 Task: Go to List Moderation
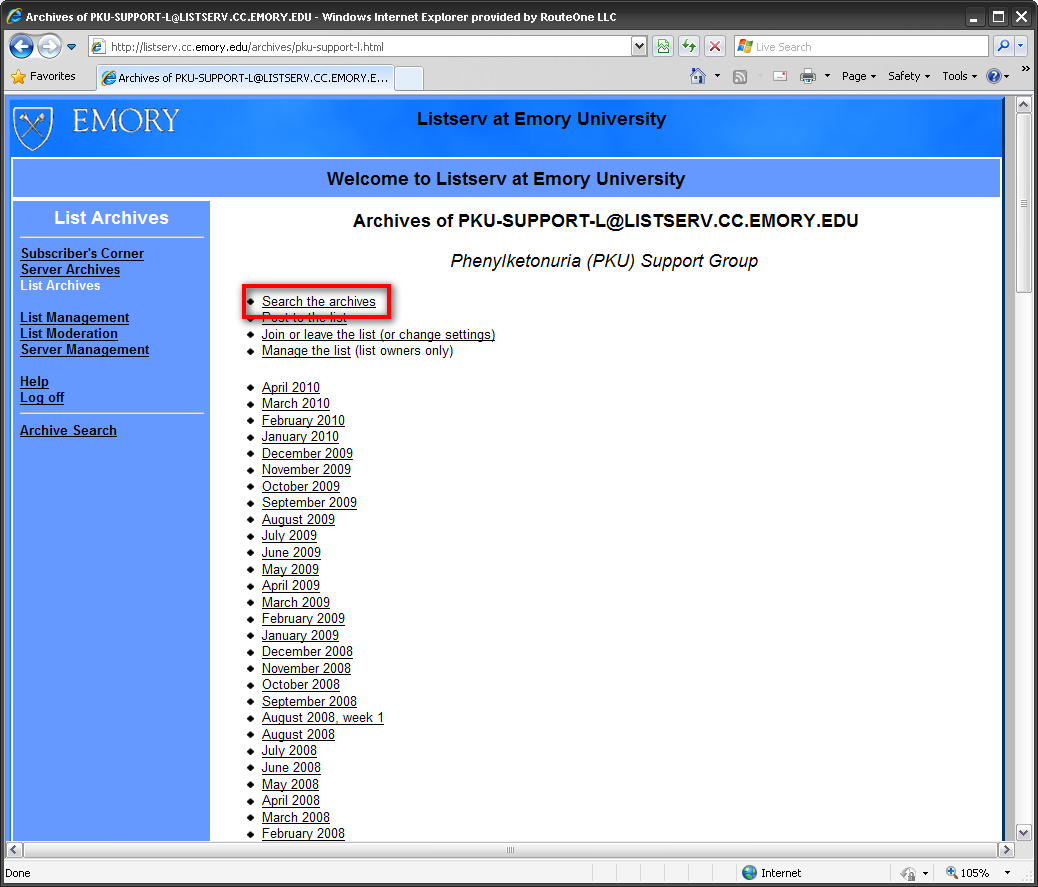point(69,334)
